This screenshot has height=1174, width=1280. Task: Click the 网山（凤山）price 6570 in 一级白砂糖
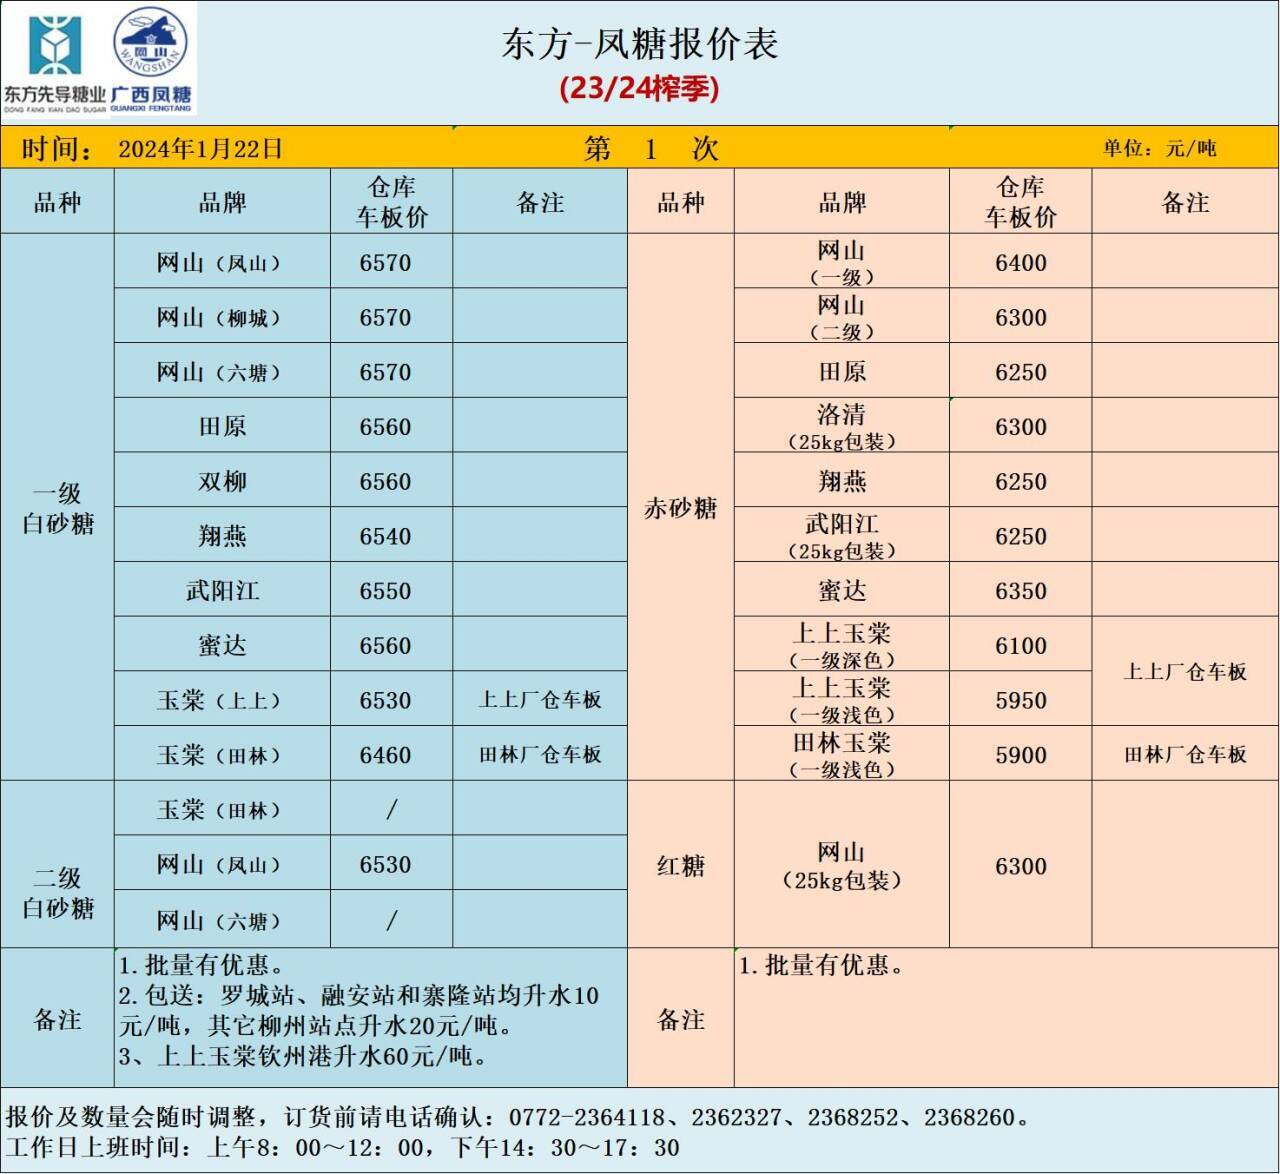click(385, 263)
